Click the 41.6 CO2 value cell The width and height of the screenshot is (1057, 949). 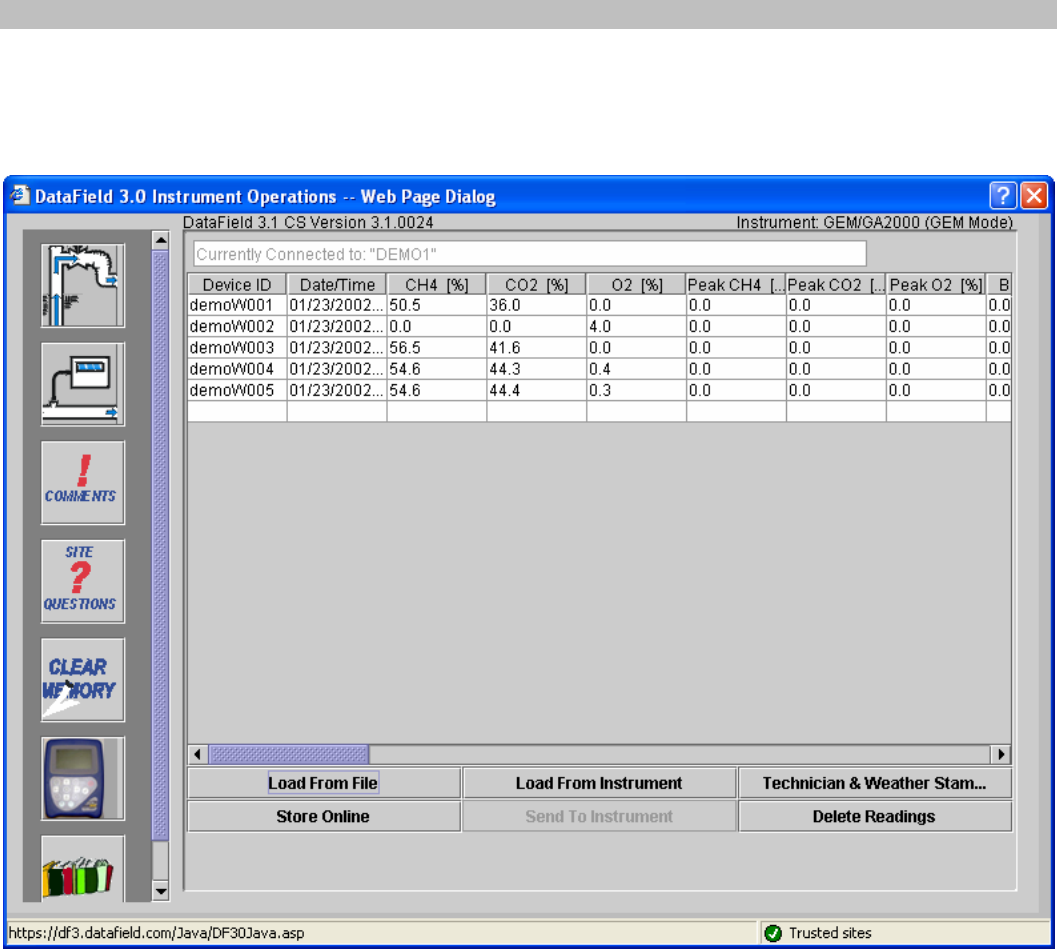pyautogui.click(x=537, y=348)
